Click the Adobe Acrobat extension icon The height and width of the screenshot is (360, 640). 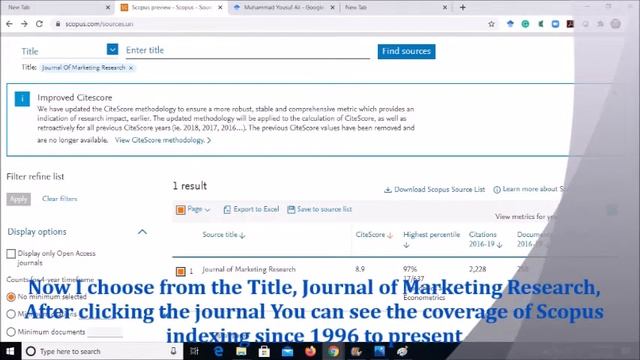pos(570,24)
